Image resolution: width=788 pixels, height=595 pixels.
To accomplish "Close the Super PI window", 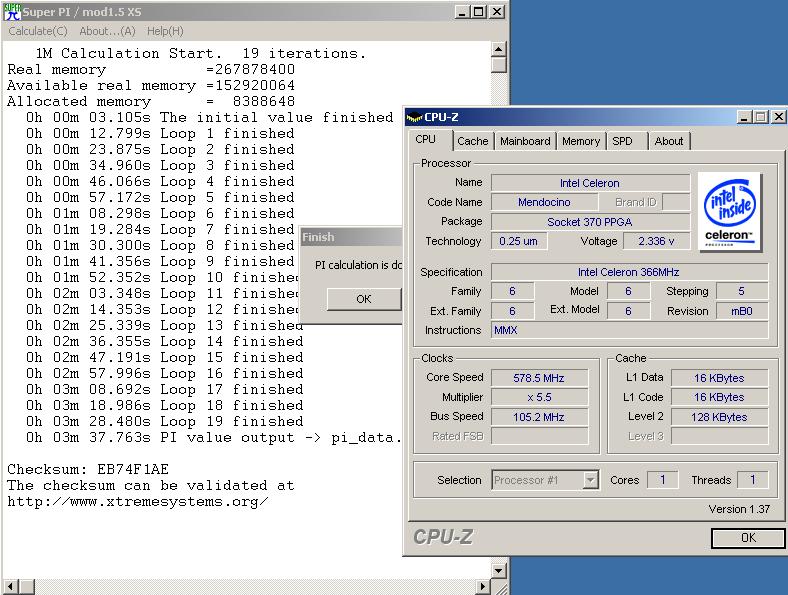I will click(497, 12).
